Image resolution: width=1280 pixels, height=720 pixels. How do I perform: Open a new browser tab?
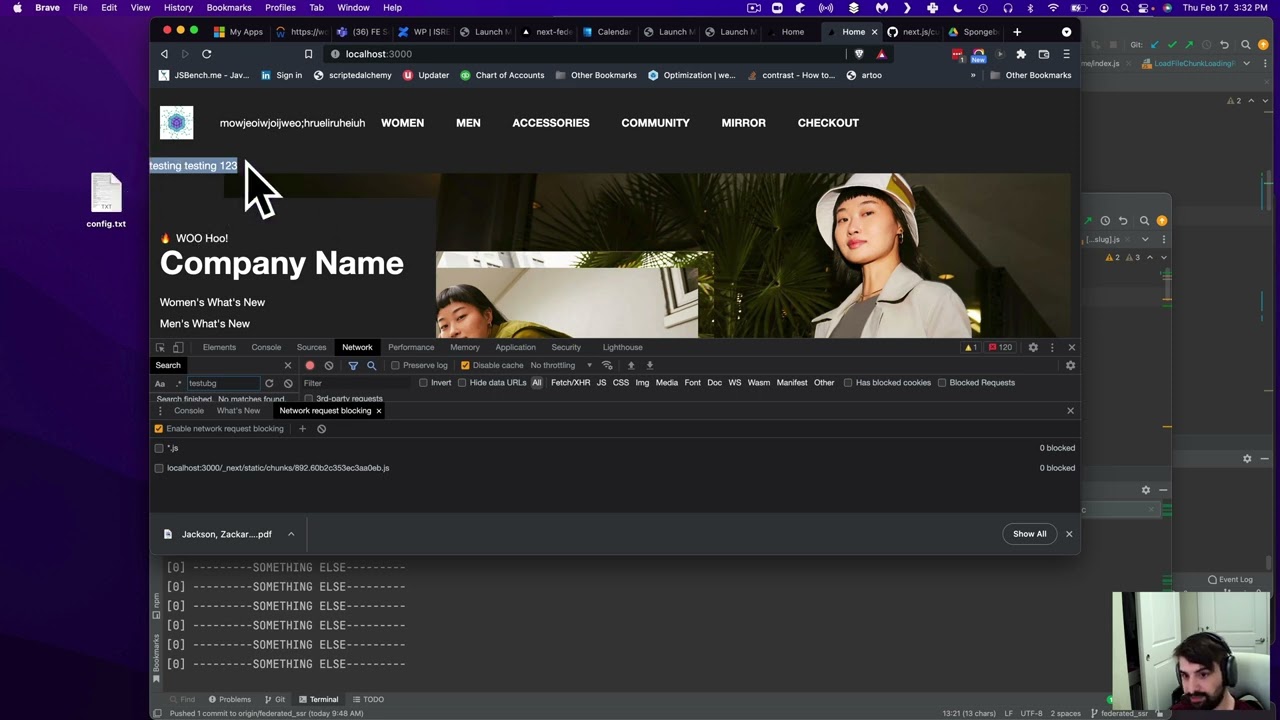point(1017,32)
